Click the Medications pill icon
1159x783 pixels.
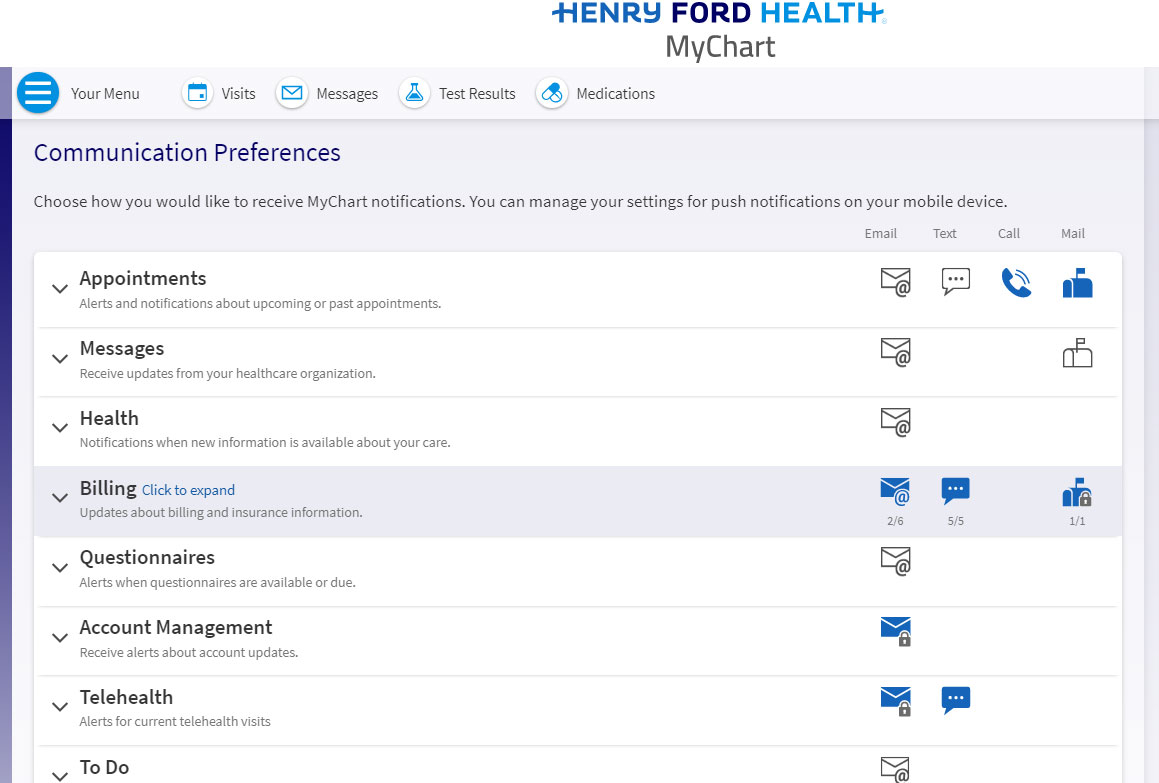[x=551, y=93]
